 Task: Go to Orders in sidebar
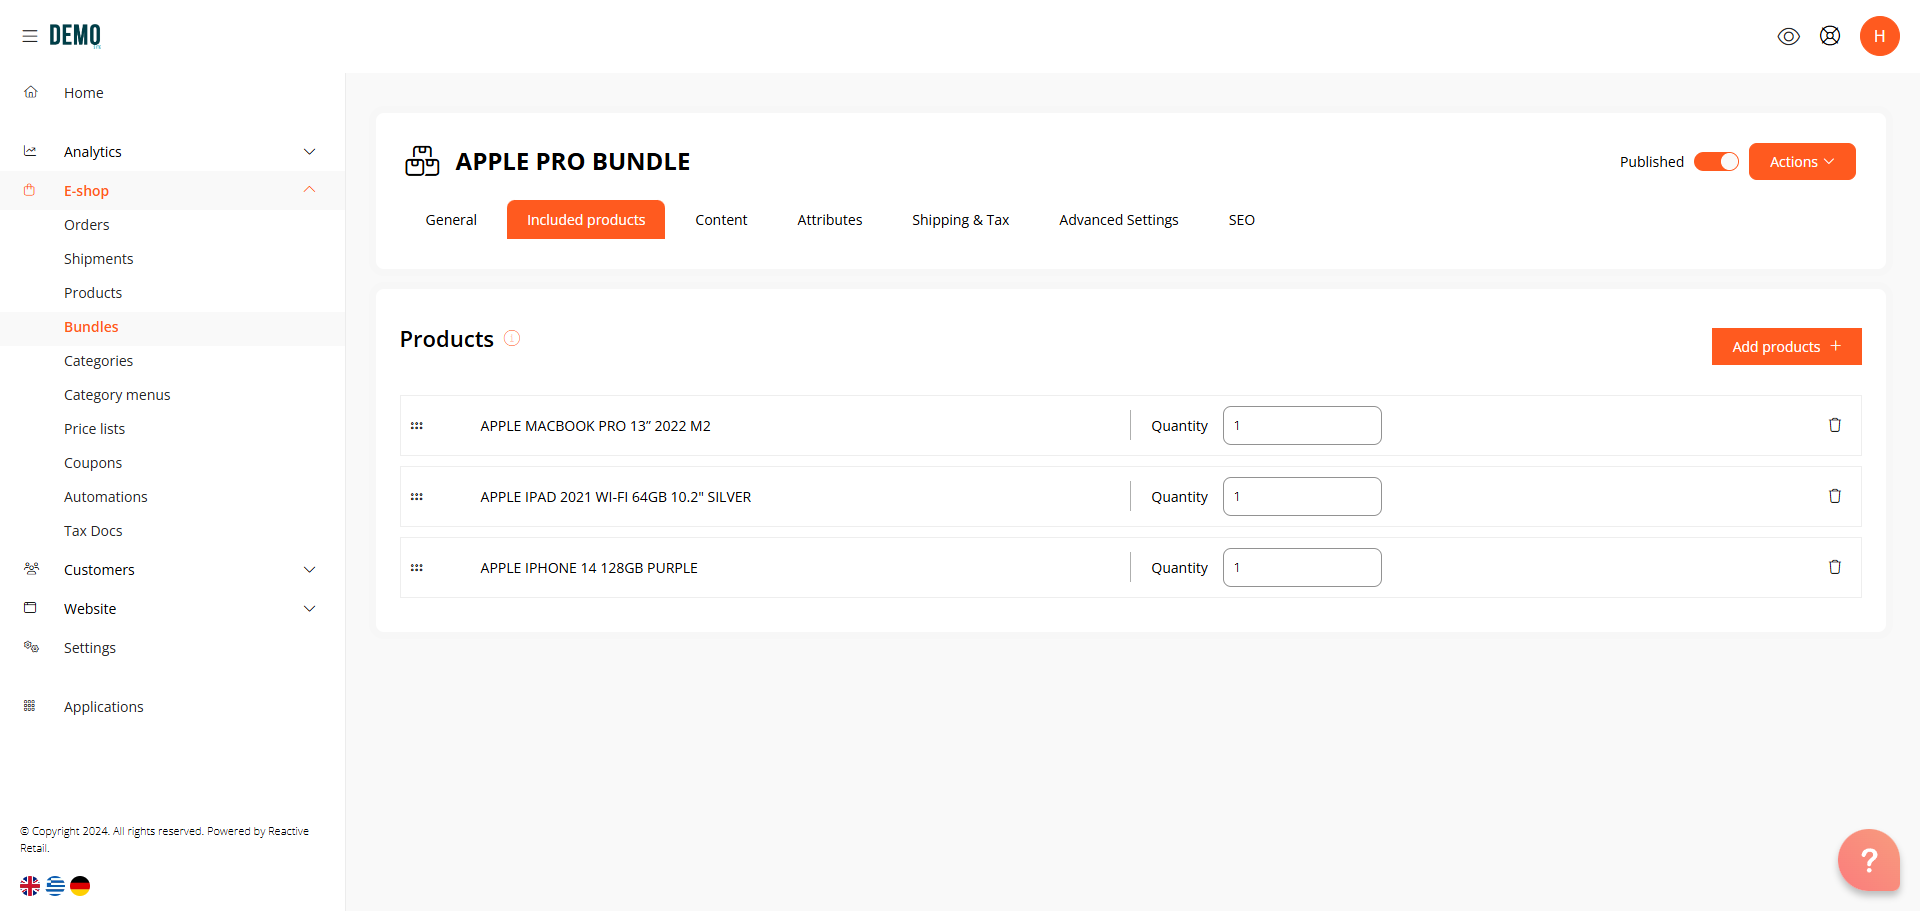pyautogui.click(x=87, y=225)
